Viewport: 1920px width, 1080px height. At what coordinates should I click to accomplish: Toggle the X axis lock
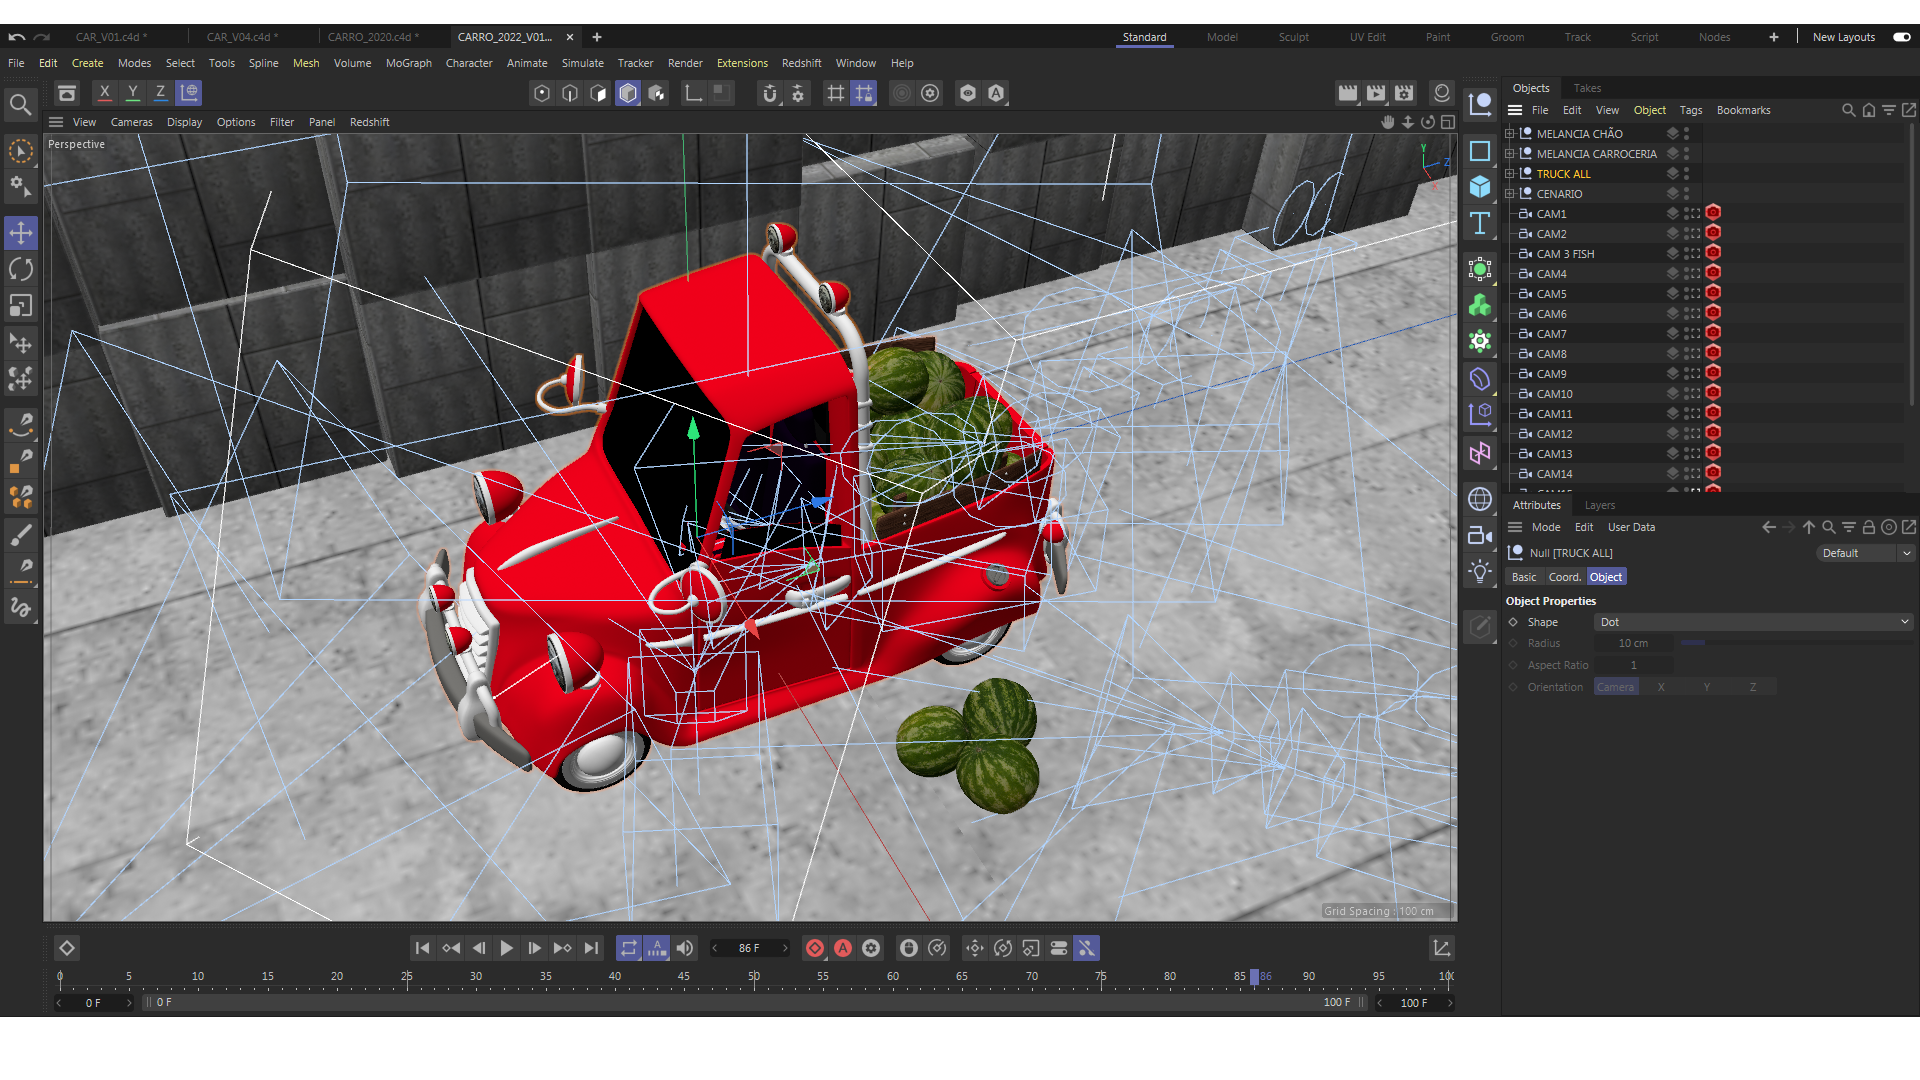tap(104, 93)
